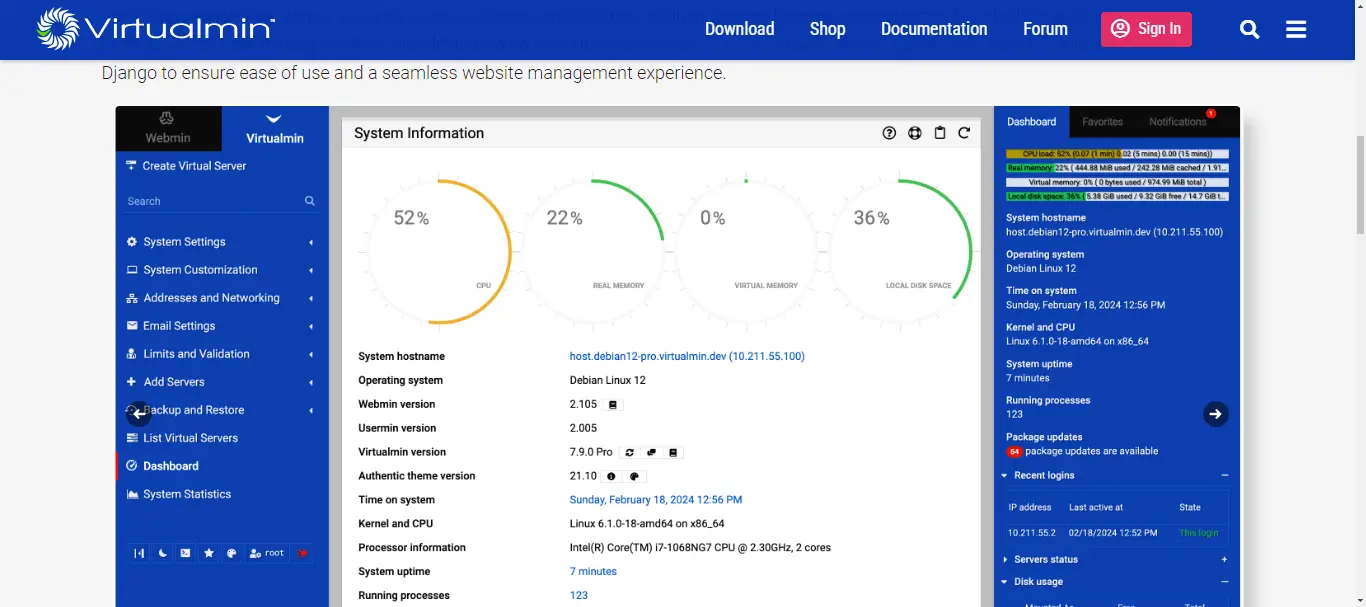The width and height of the screenshot is (1366, 607).
Task: Click the info icon beside Authentic theme version
Action: click(611, 477)
